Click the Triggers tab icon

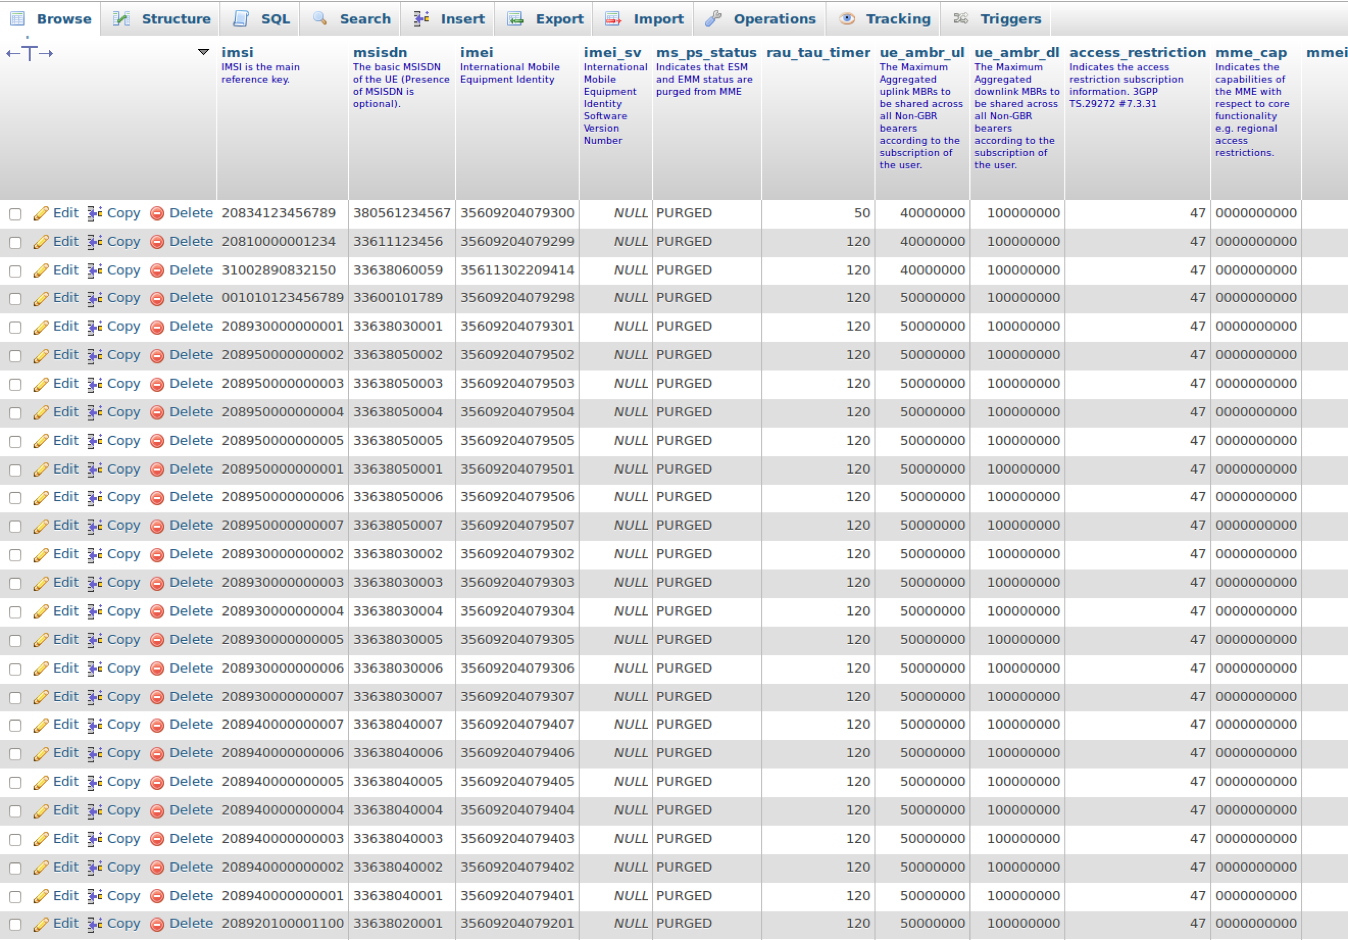pos(961,19)
